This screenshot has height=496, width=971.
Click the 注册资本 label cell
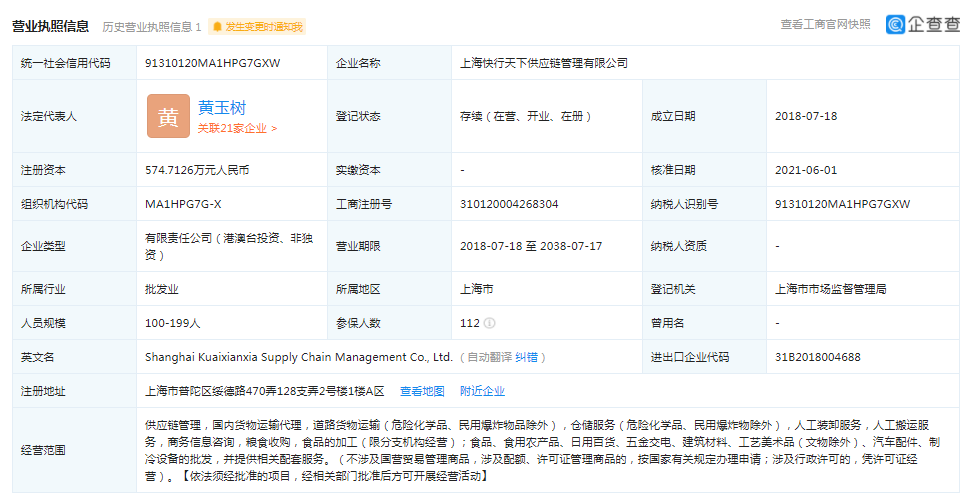[74, 170]
